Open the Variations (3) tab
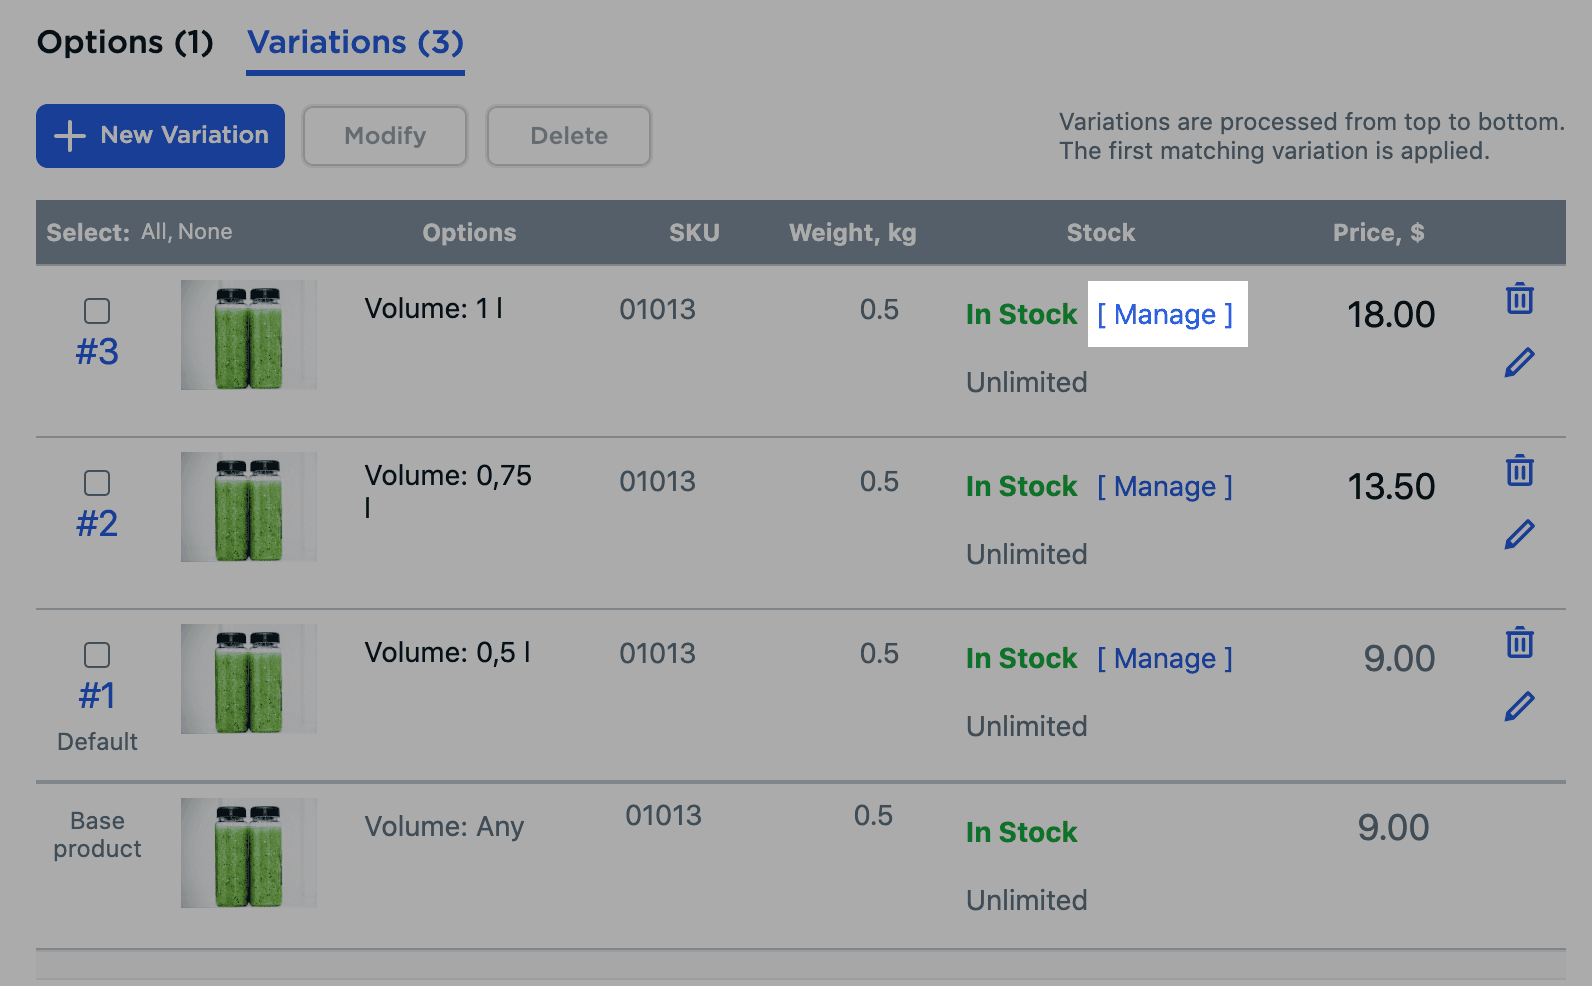Viewport: 1592px width, 986px height. click(355, 43)
